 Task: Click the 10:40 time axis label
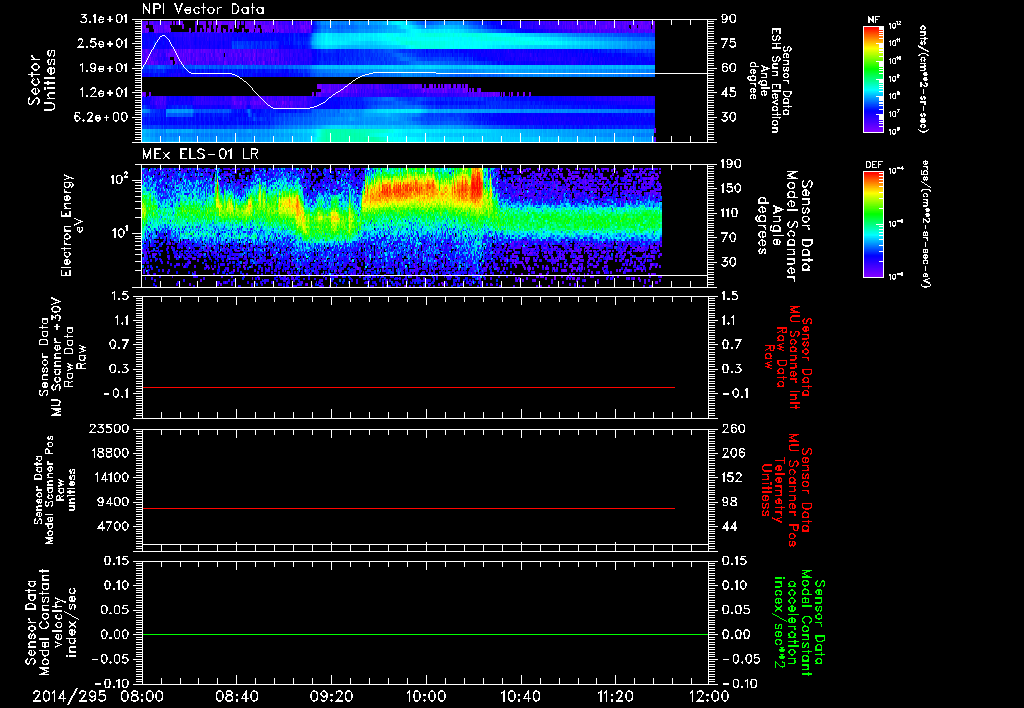pos(520,697)
